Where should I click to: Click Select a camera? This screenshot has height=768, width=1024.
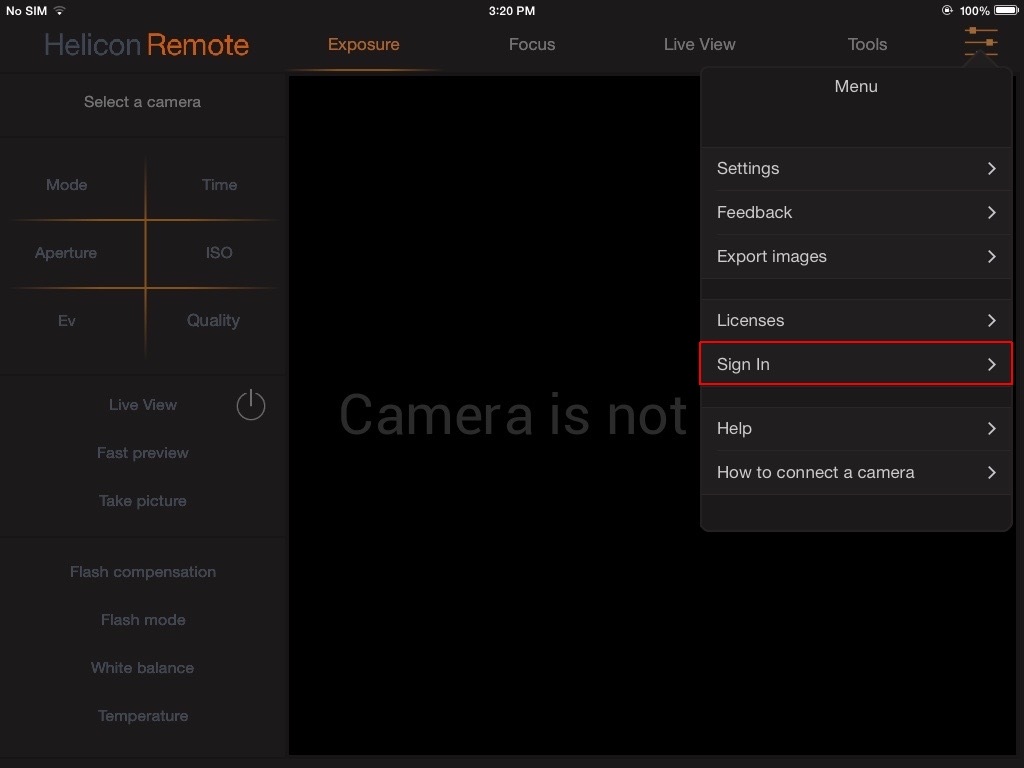142,101
